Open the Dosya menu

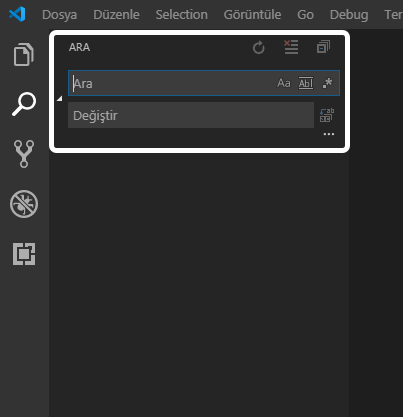point(59,15)
